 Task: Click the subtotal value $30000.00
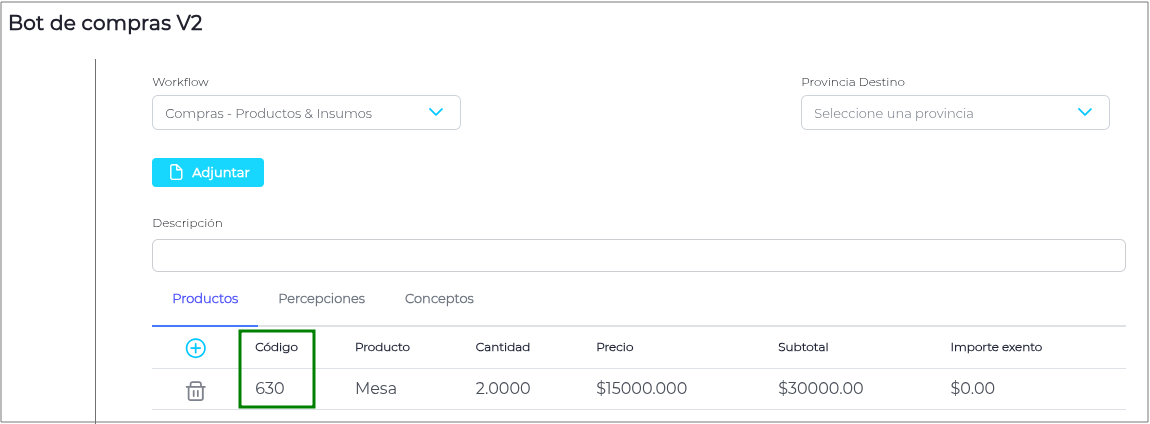[x=820, y=388]
